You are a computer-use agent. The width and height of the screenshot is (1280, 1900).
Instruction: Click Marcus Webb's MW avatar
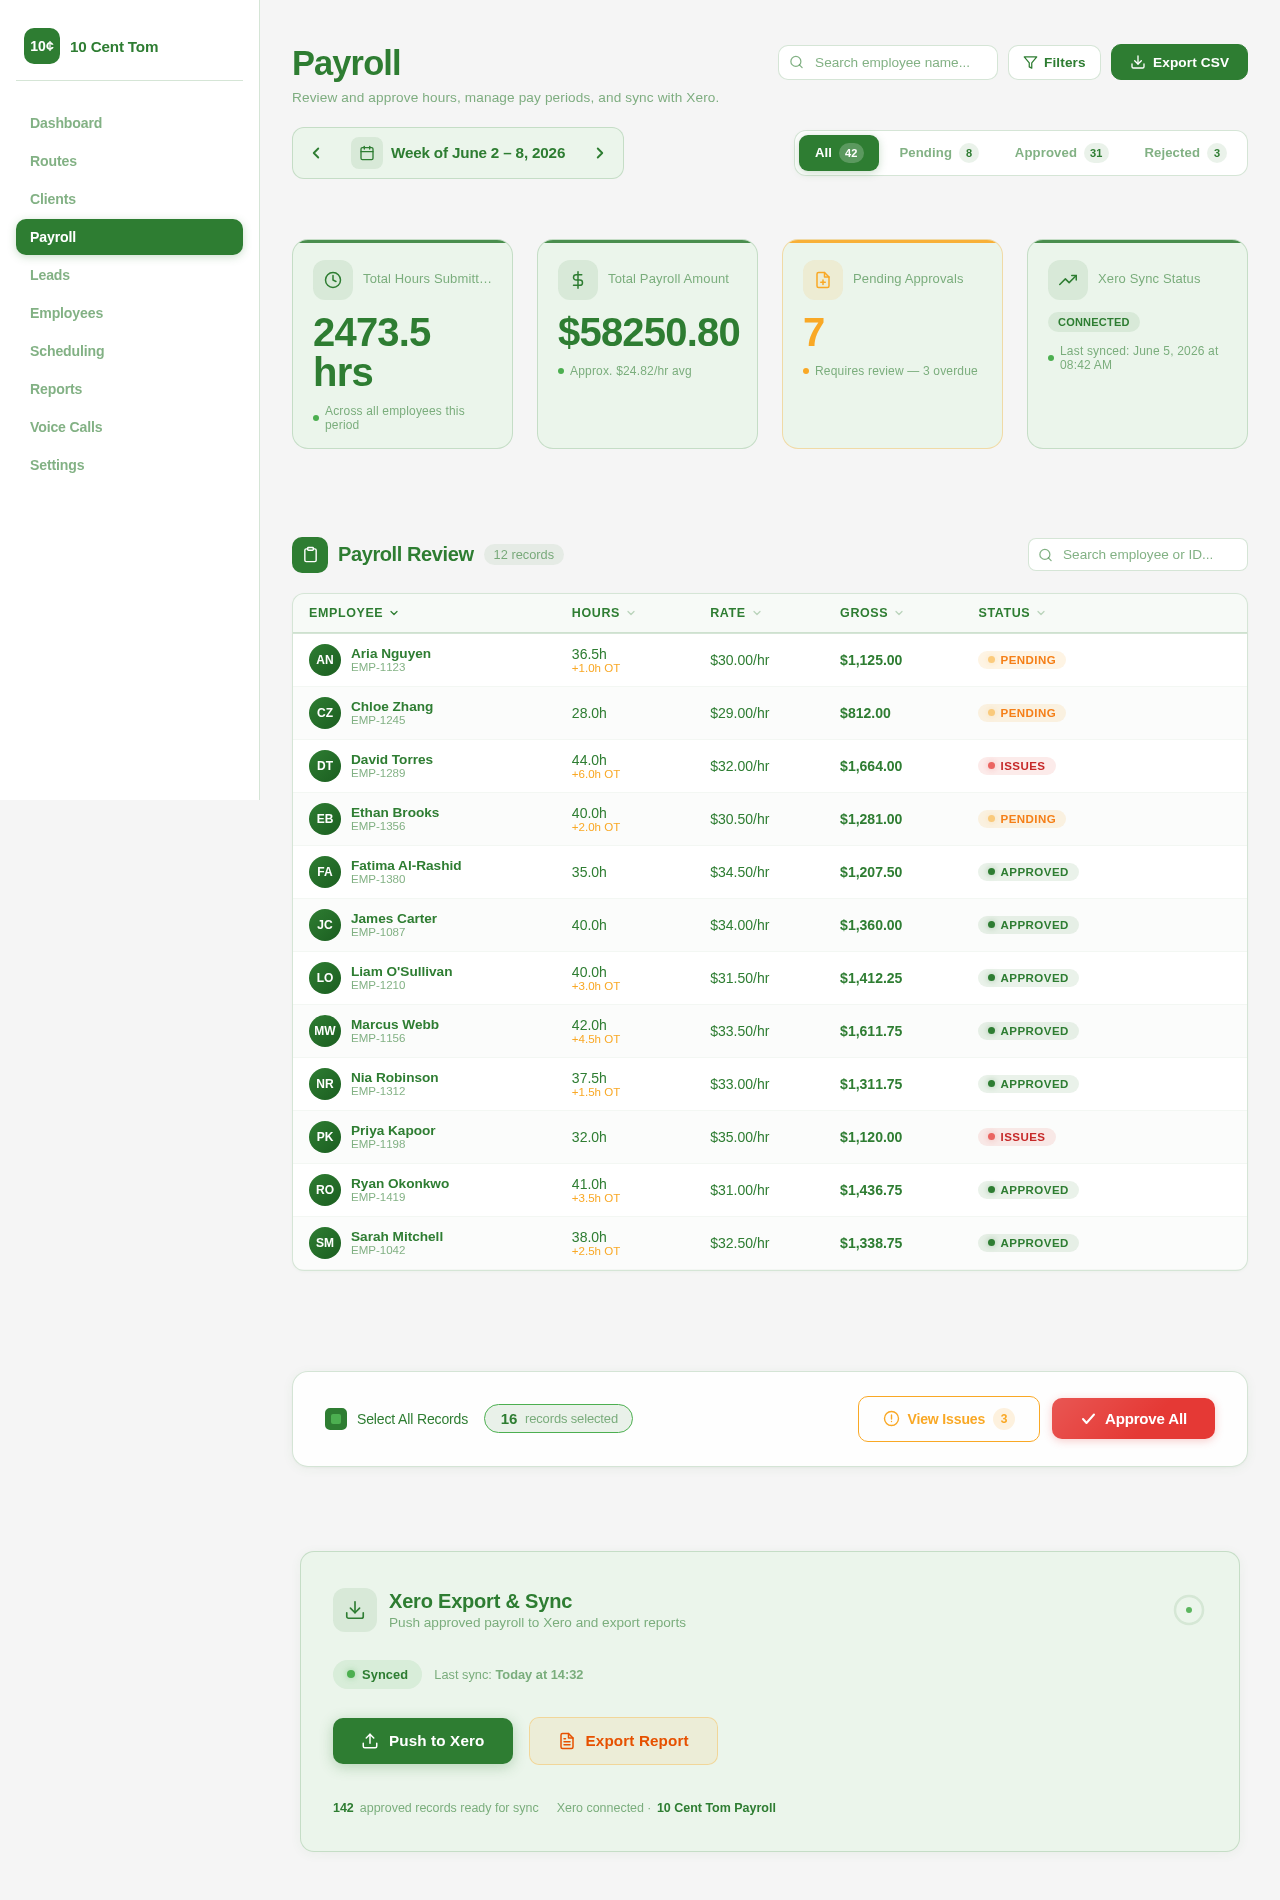[325, 1031]
